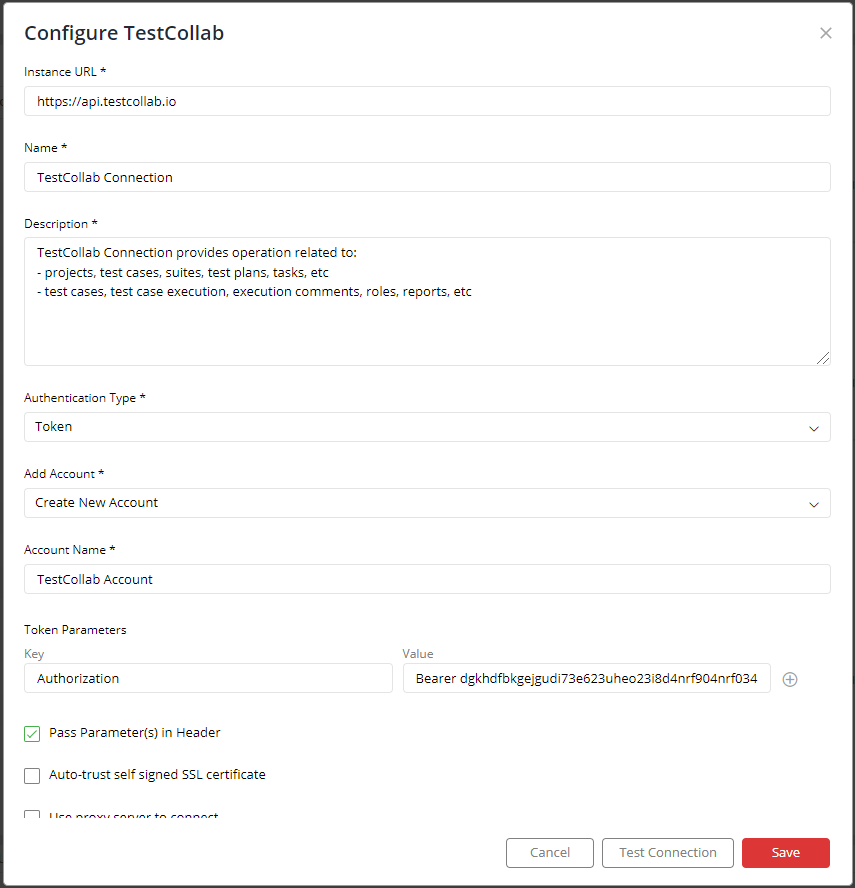
Task: Click inside the Description text area
Action: coord(427,301)
